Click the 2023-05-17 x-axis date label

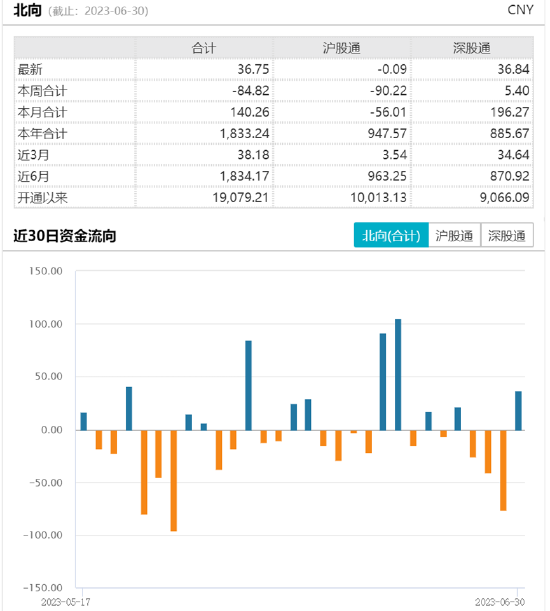point(65,602)
